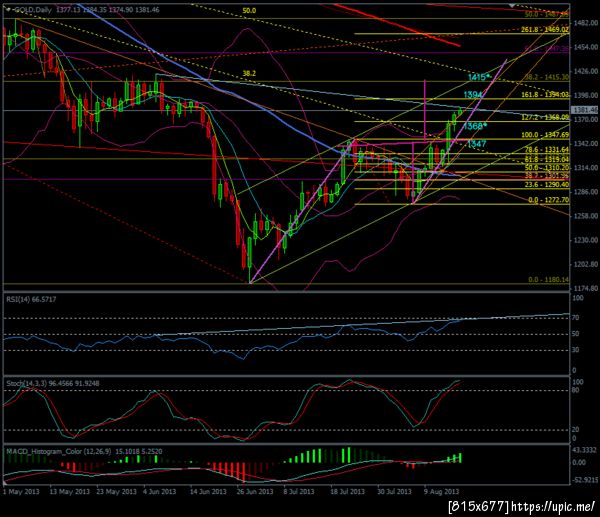
Task: Click the 23 May 2013 date label
Action: pos(116,491)
